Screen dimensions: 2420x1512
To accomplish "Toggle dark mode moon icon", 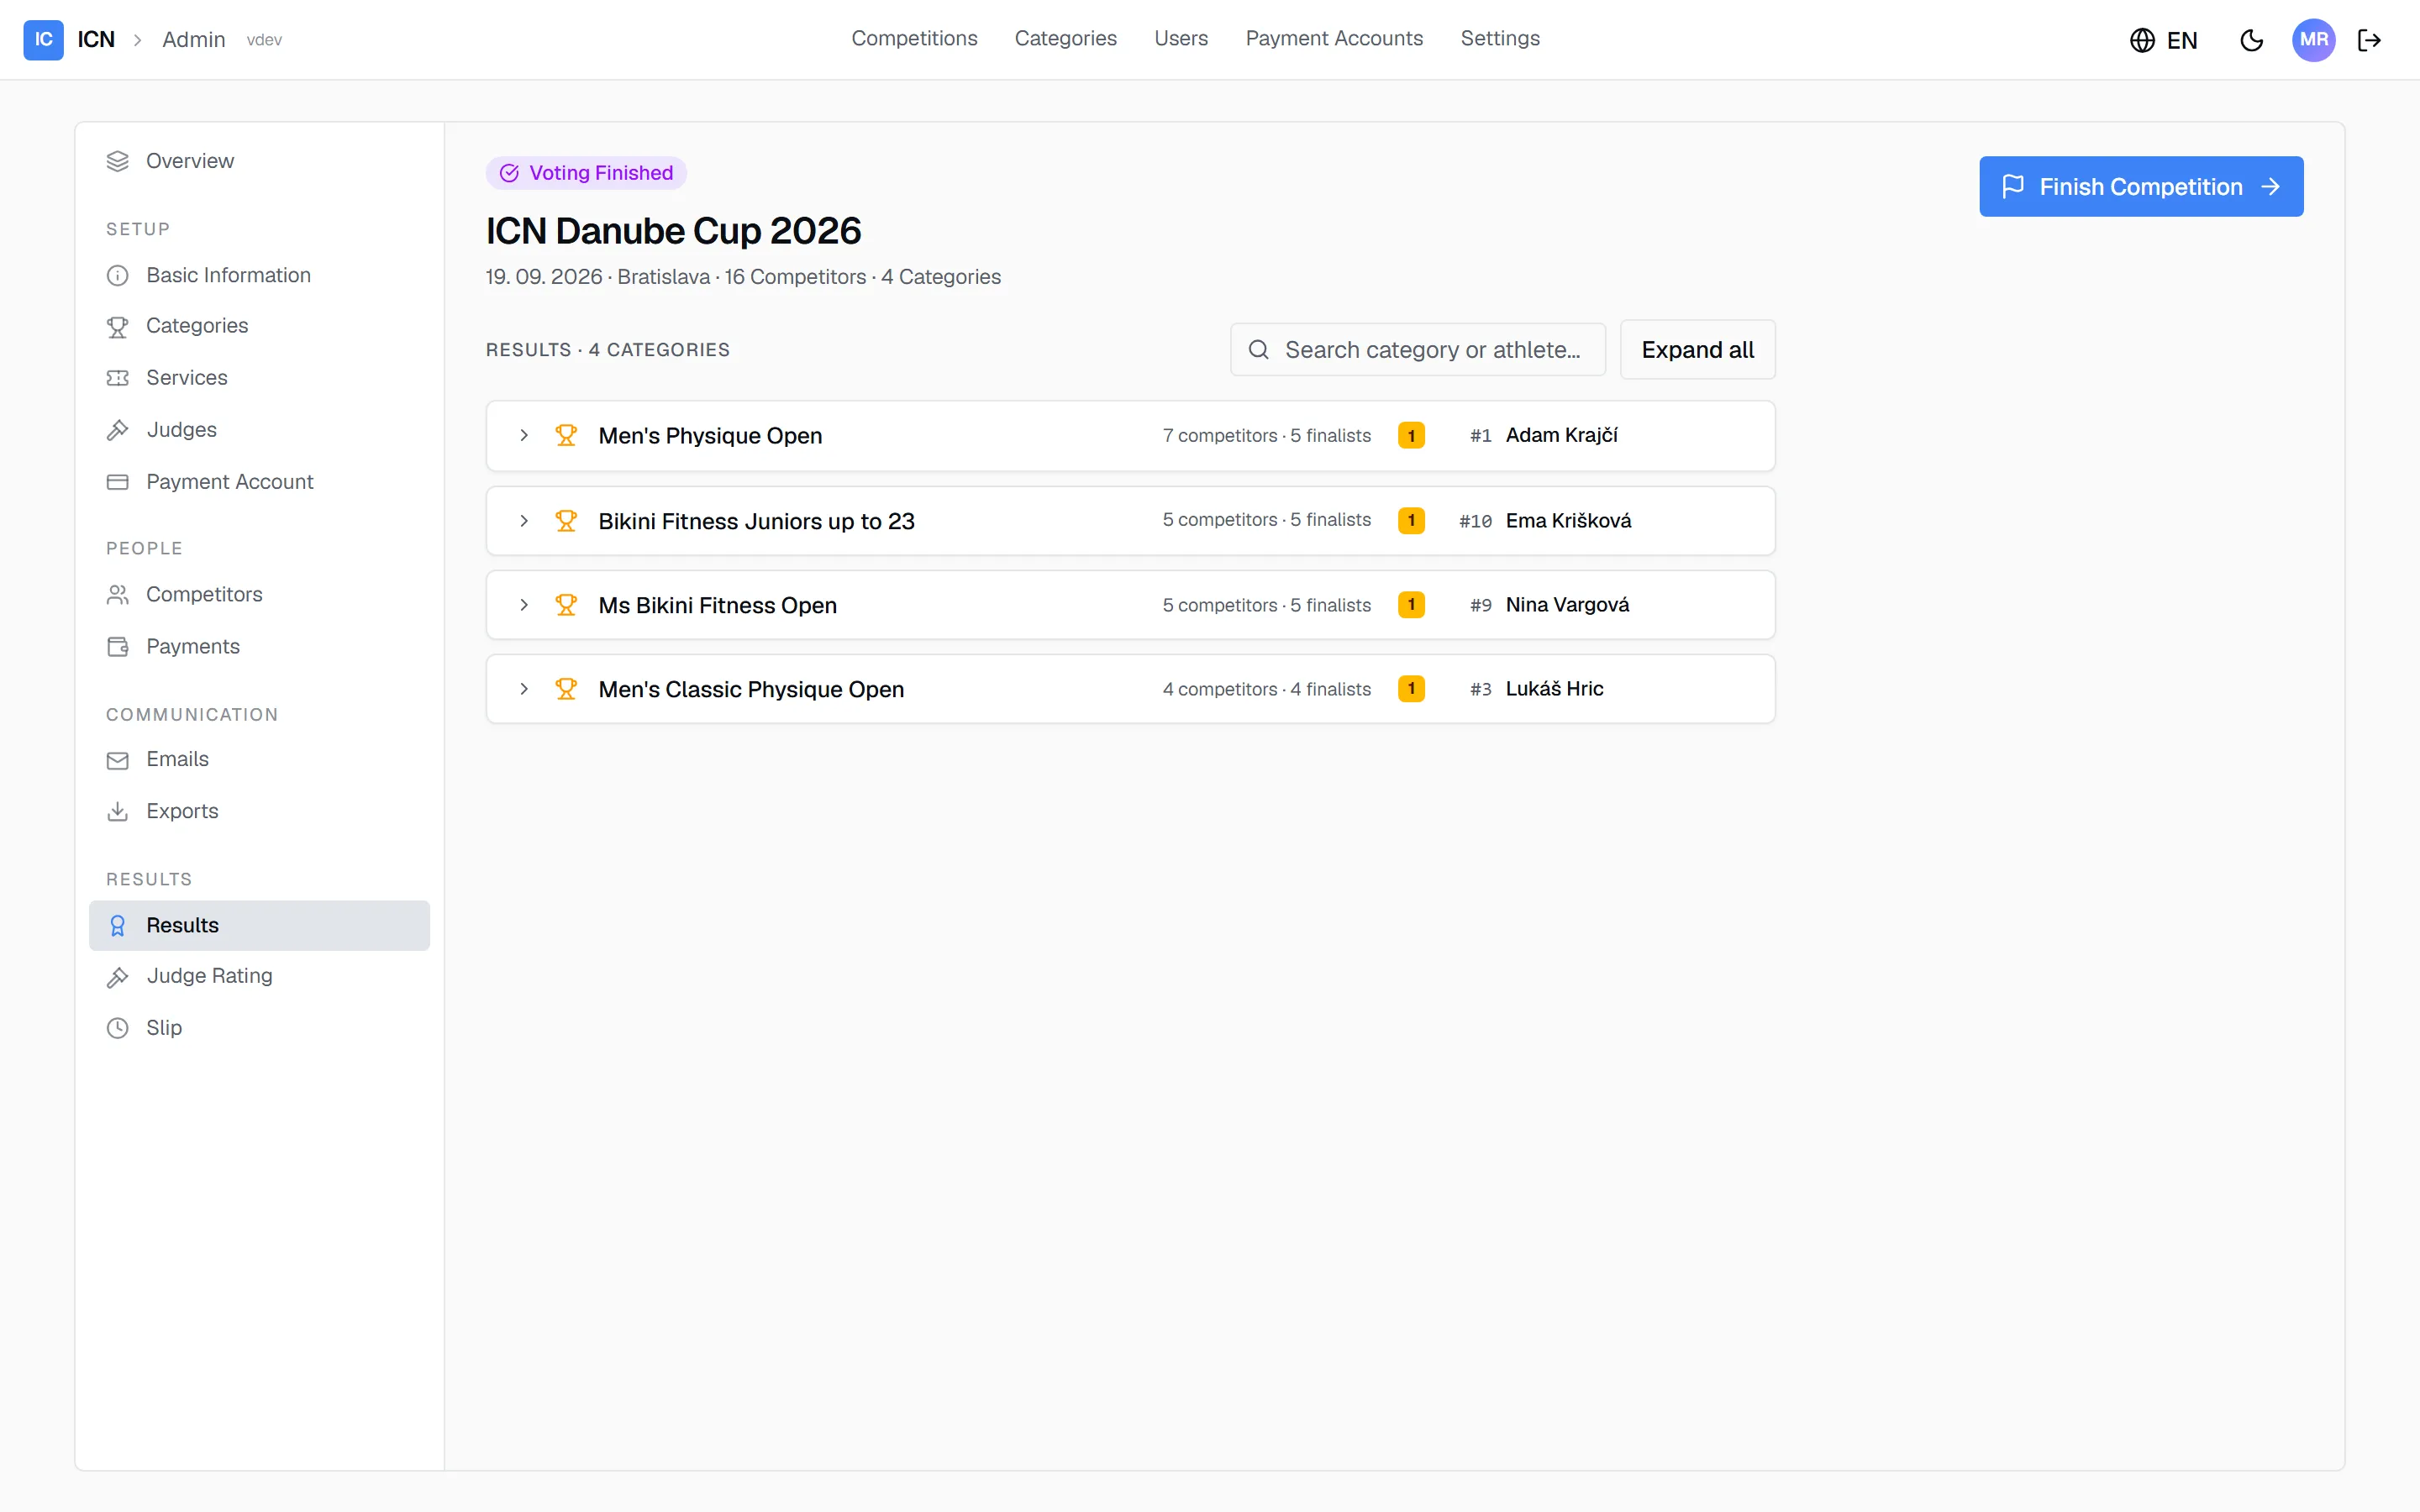I will pos(2251,40).
